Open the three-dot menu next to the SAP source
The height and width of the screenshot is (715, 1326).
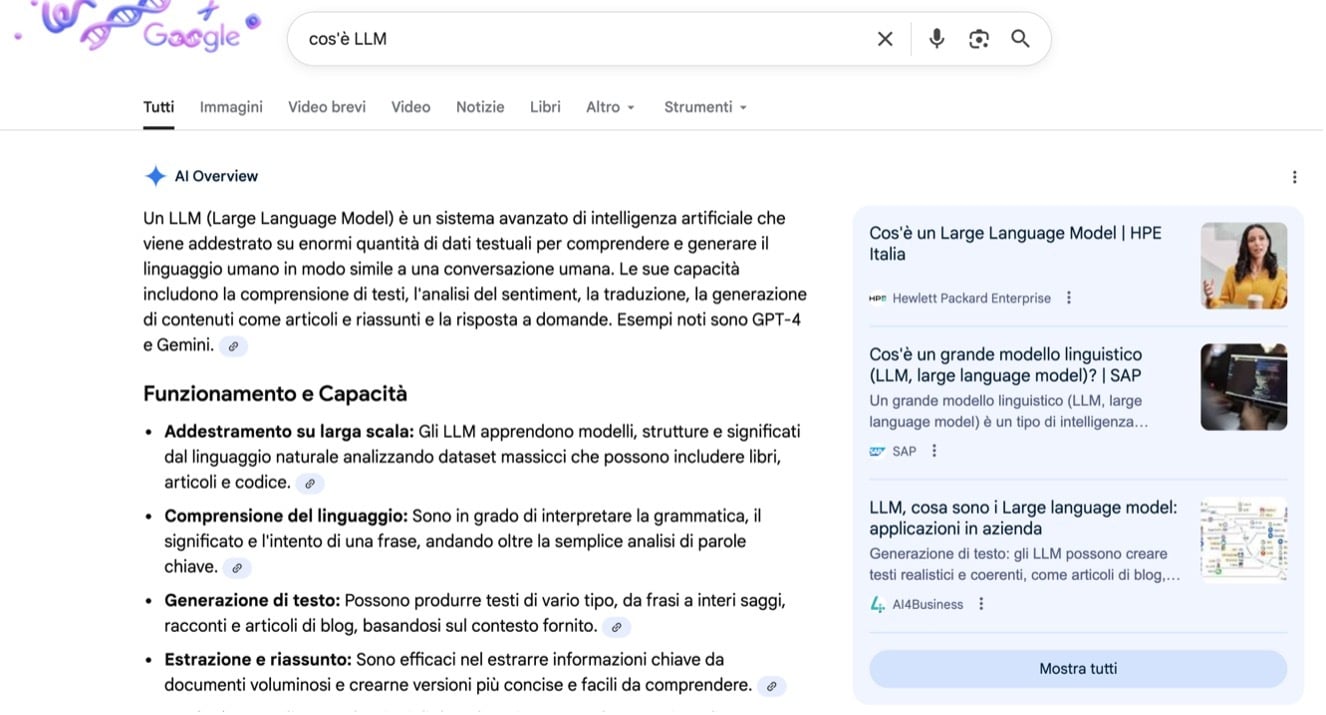934,450
